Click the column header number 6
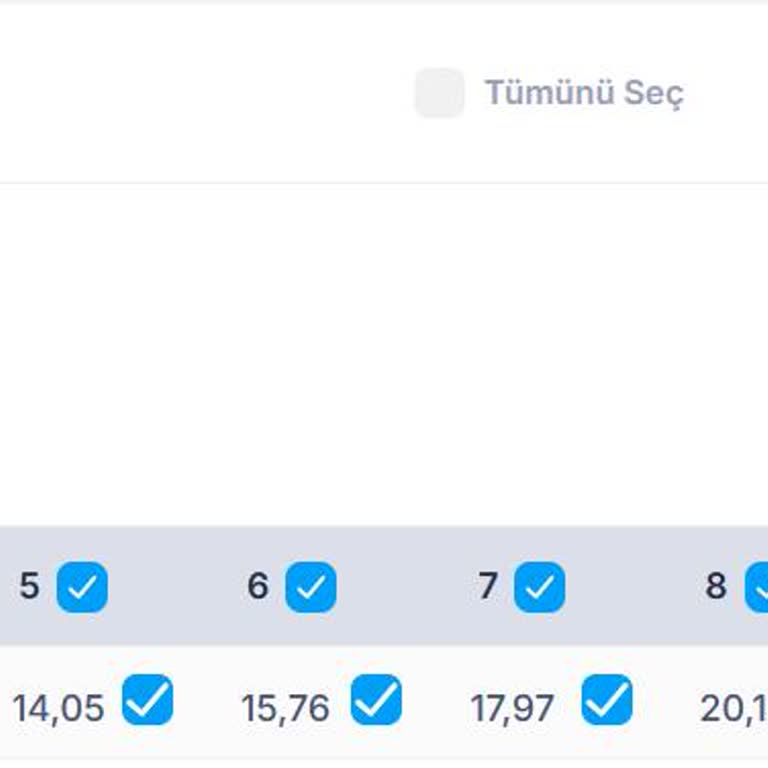Screen dimensions: 768x768 pyautogui.click(x=258, y=586)
